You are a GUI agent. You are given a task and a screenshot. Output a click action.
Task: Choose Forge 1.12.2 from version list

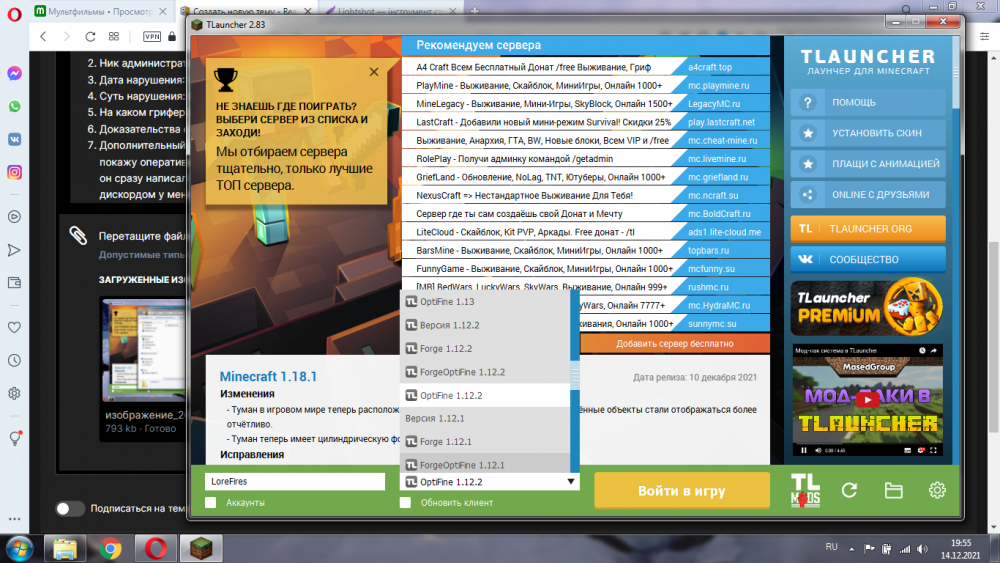(x=485, y=349)
